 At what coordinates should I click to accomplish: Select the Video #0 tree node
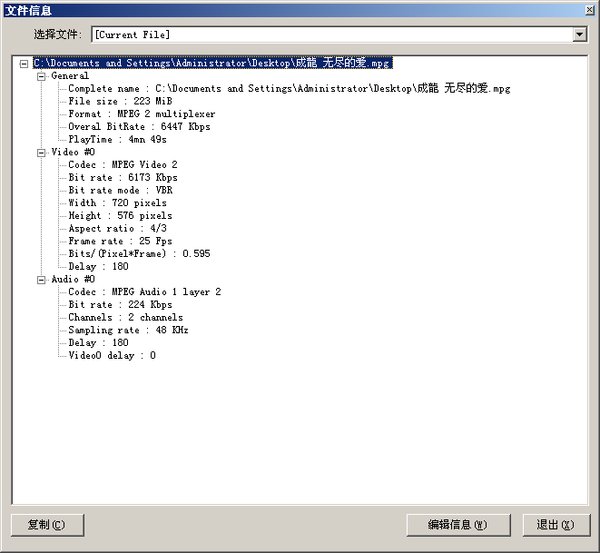[x=73, y=152]
